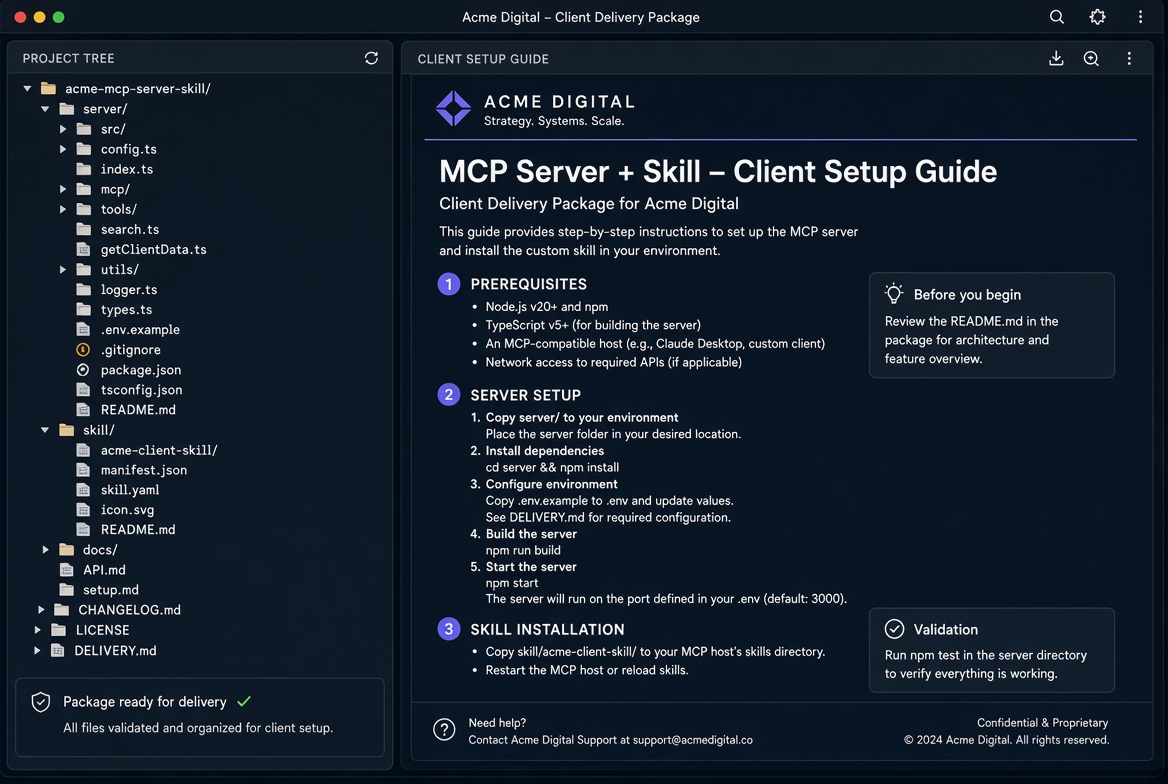Click the 'npm run build' command text

click(x=523, y=550)
